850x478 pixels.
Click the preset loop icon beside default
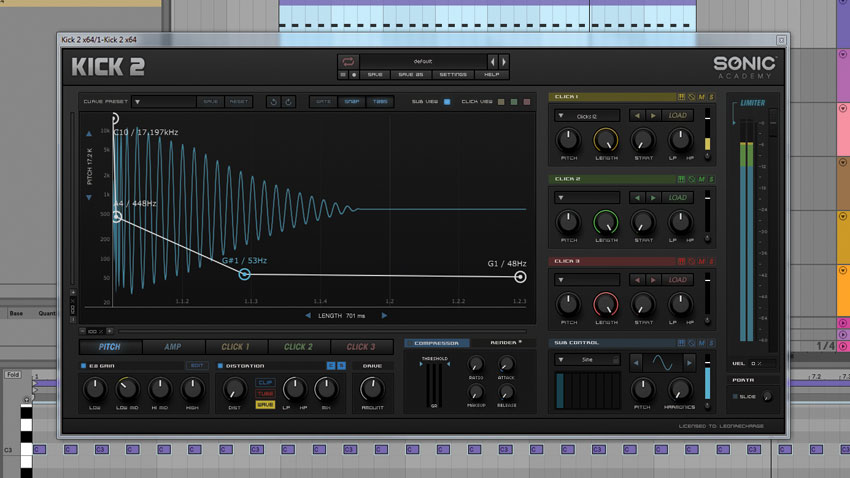pos(348,61)
